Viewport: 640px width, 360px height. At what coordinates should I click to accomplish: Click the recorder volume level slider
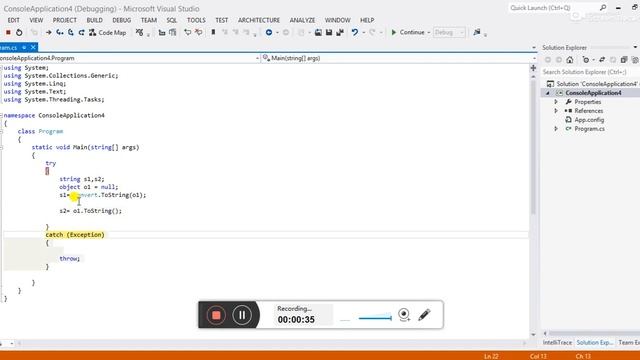coord(375,318)
